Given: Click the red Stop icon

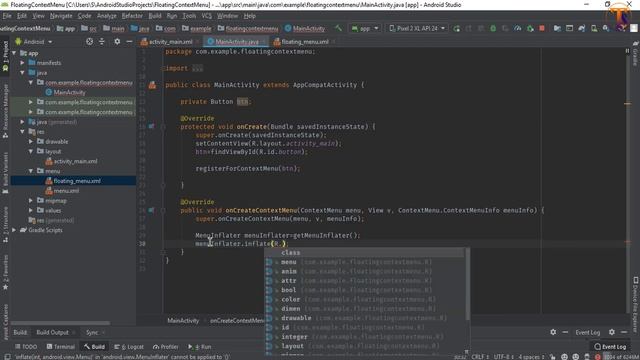Looking at the screenshot, I should point(542,29).
